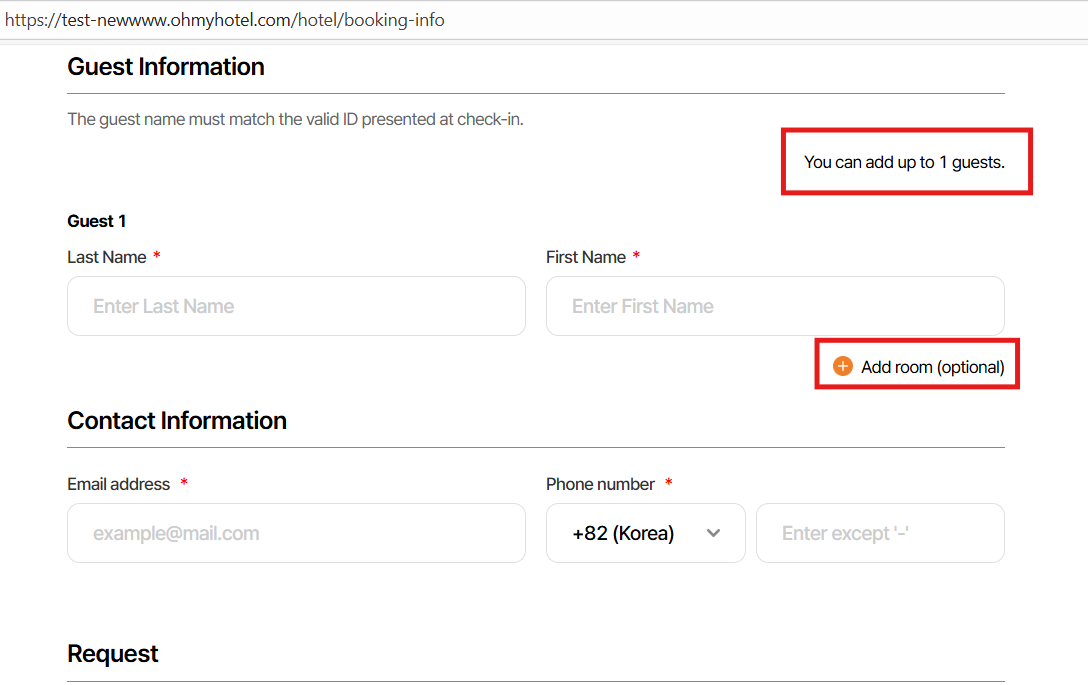The image size is (1088, 685).
Task: Select the Contact Information section heading
Action: [177, 421]
